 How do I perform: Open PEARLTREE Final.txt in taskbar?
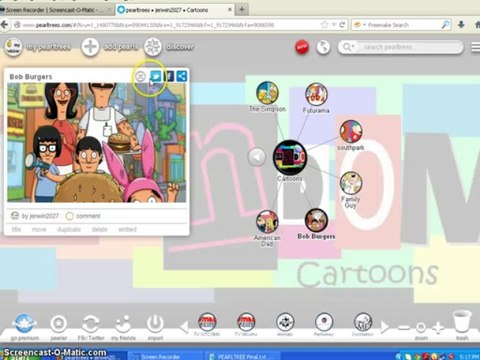coord(243,356)
